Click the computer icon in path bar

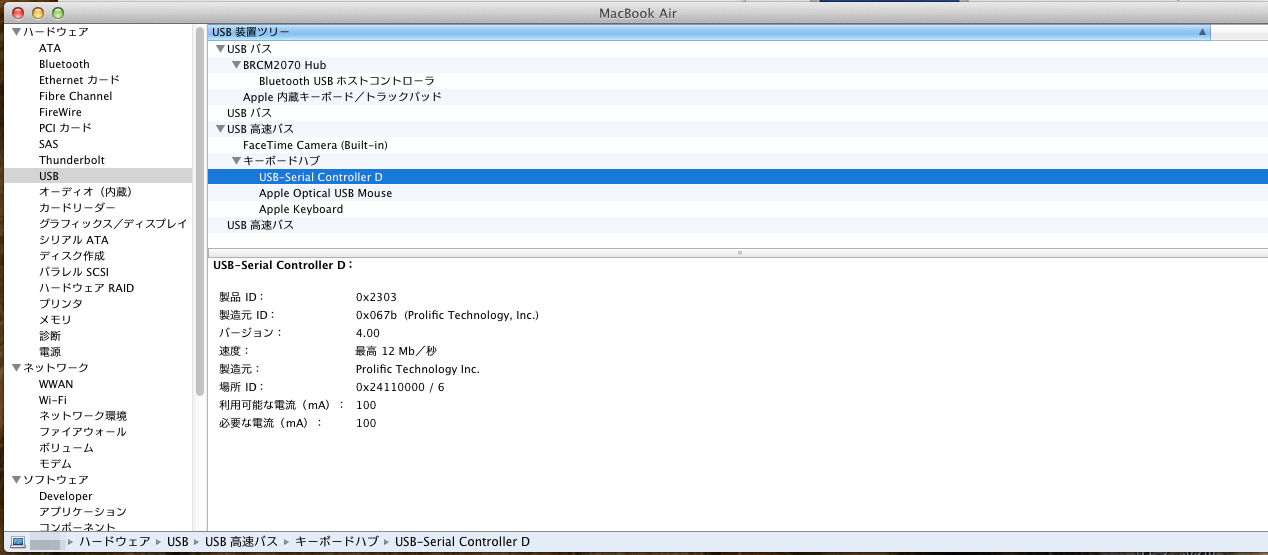click(x=17, y=542)
